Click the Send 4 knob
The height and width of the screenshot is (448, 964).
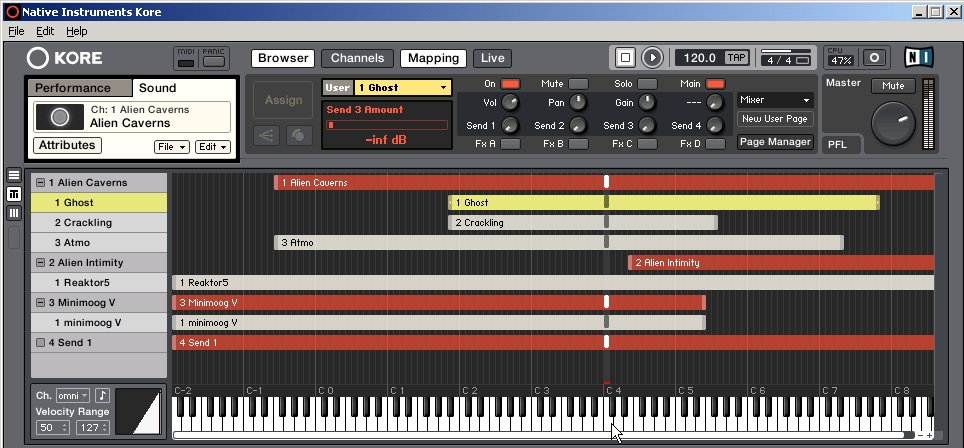(x=714, y=125)
